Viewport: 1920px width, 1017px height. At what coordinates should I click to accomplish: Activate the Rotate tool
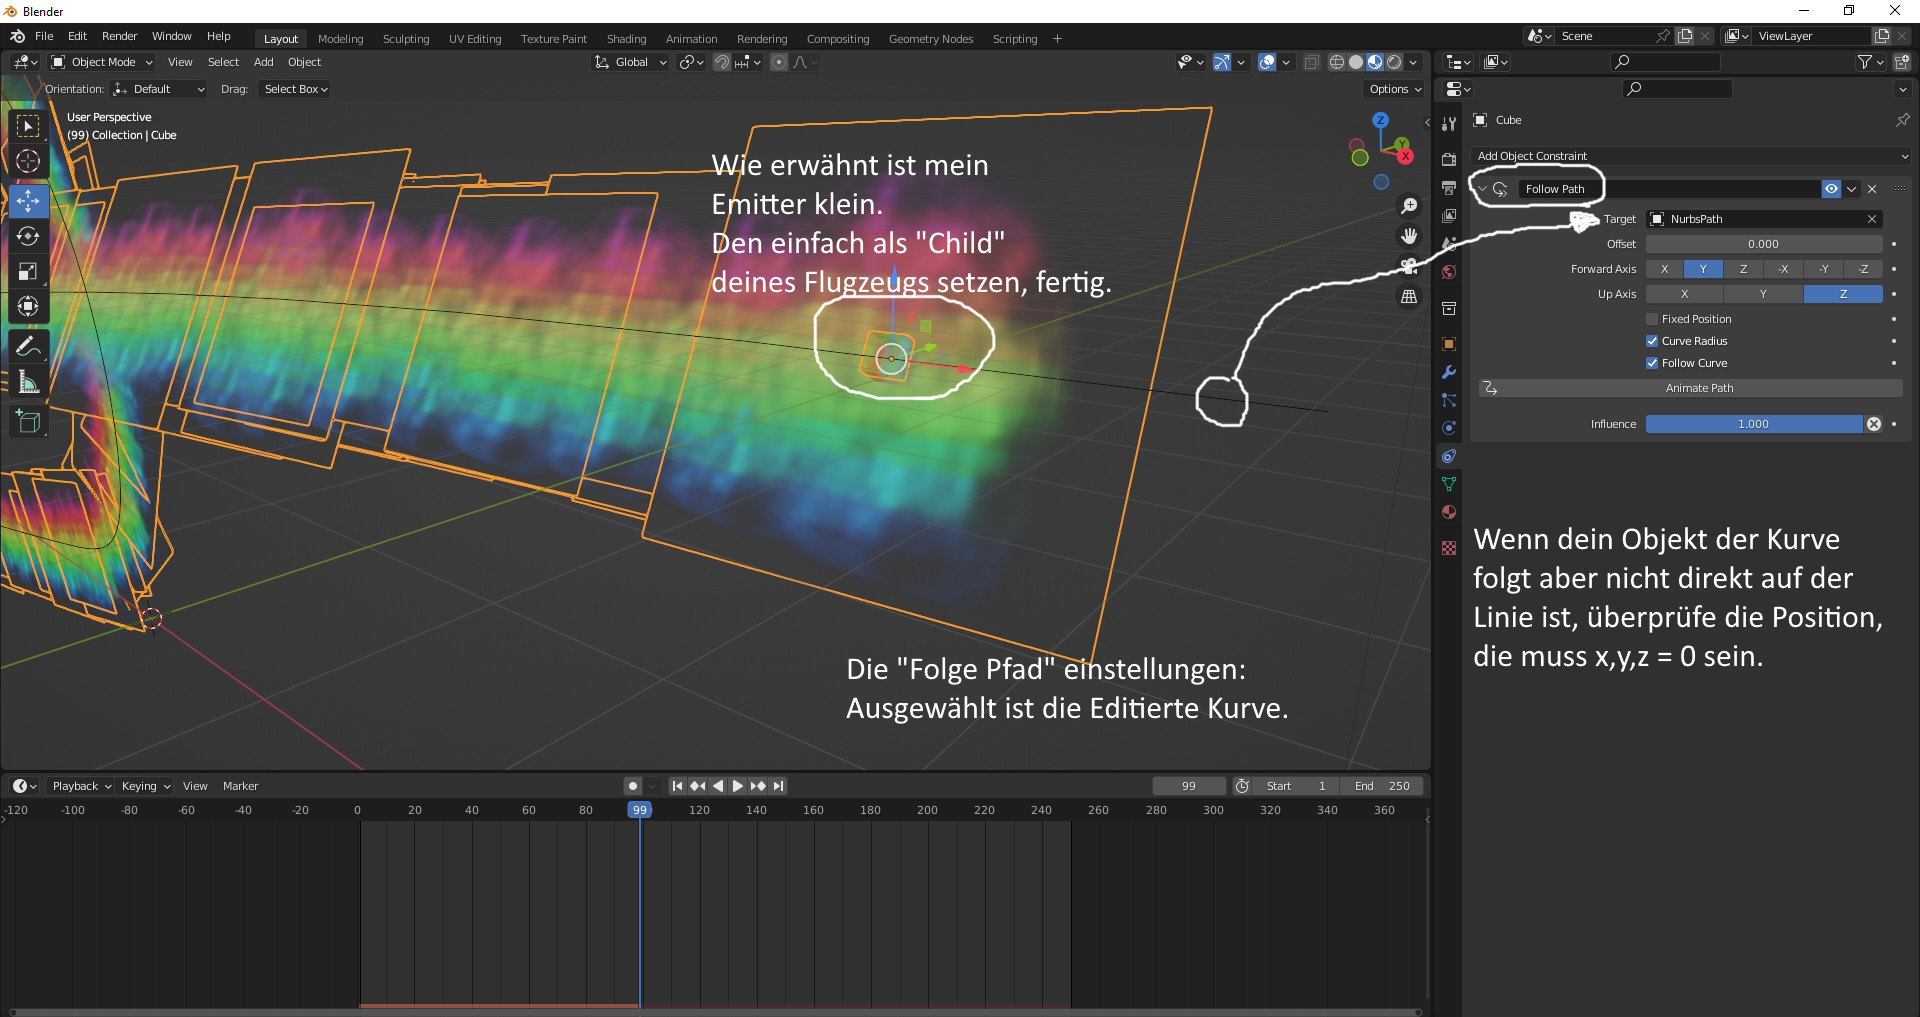28,236
